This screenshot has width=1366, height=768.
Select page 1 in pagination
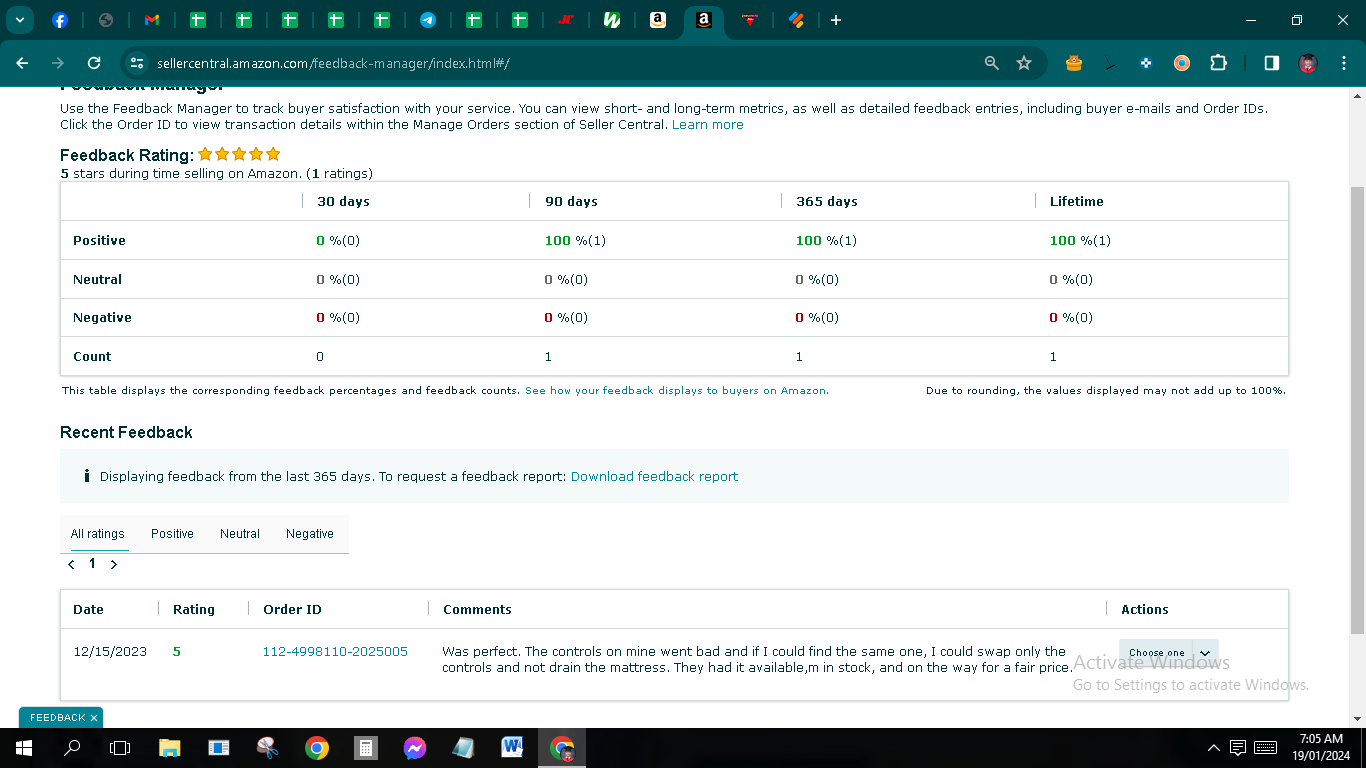(x=92, y=564)
